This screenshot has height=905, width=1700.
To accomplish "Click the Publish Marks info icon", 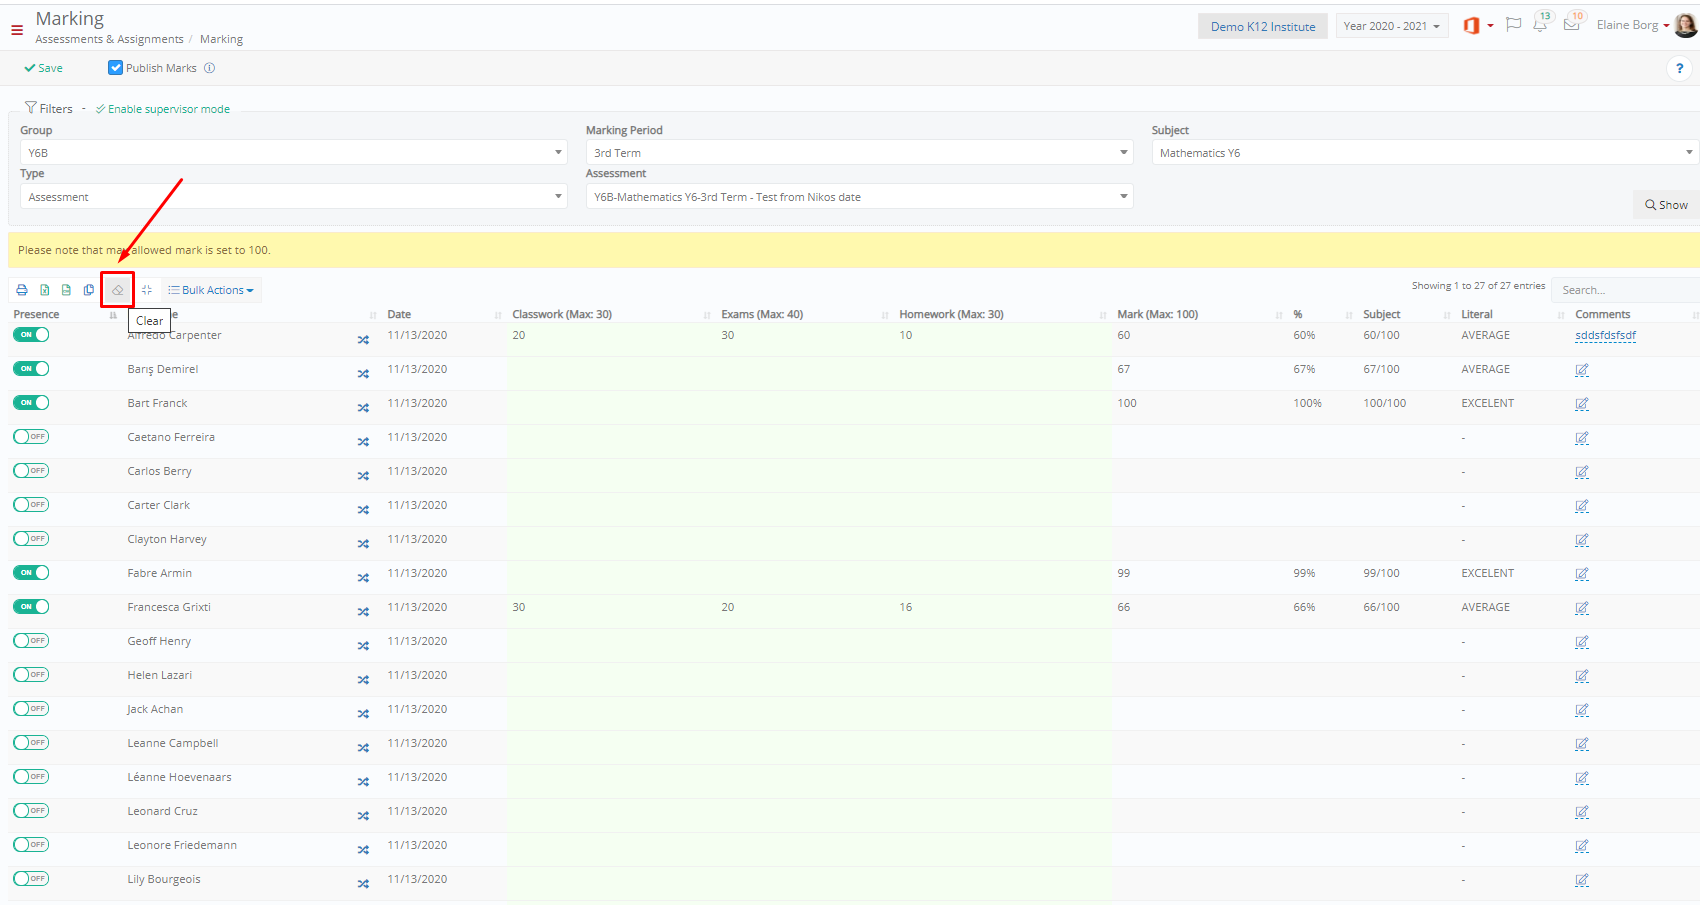I will pyautogui.click(x=210, y=68).
